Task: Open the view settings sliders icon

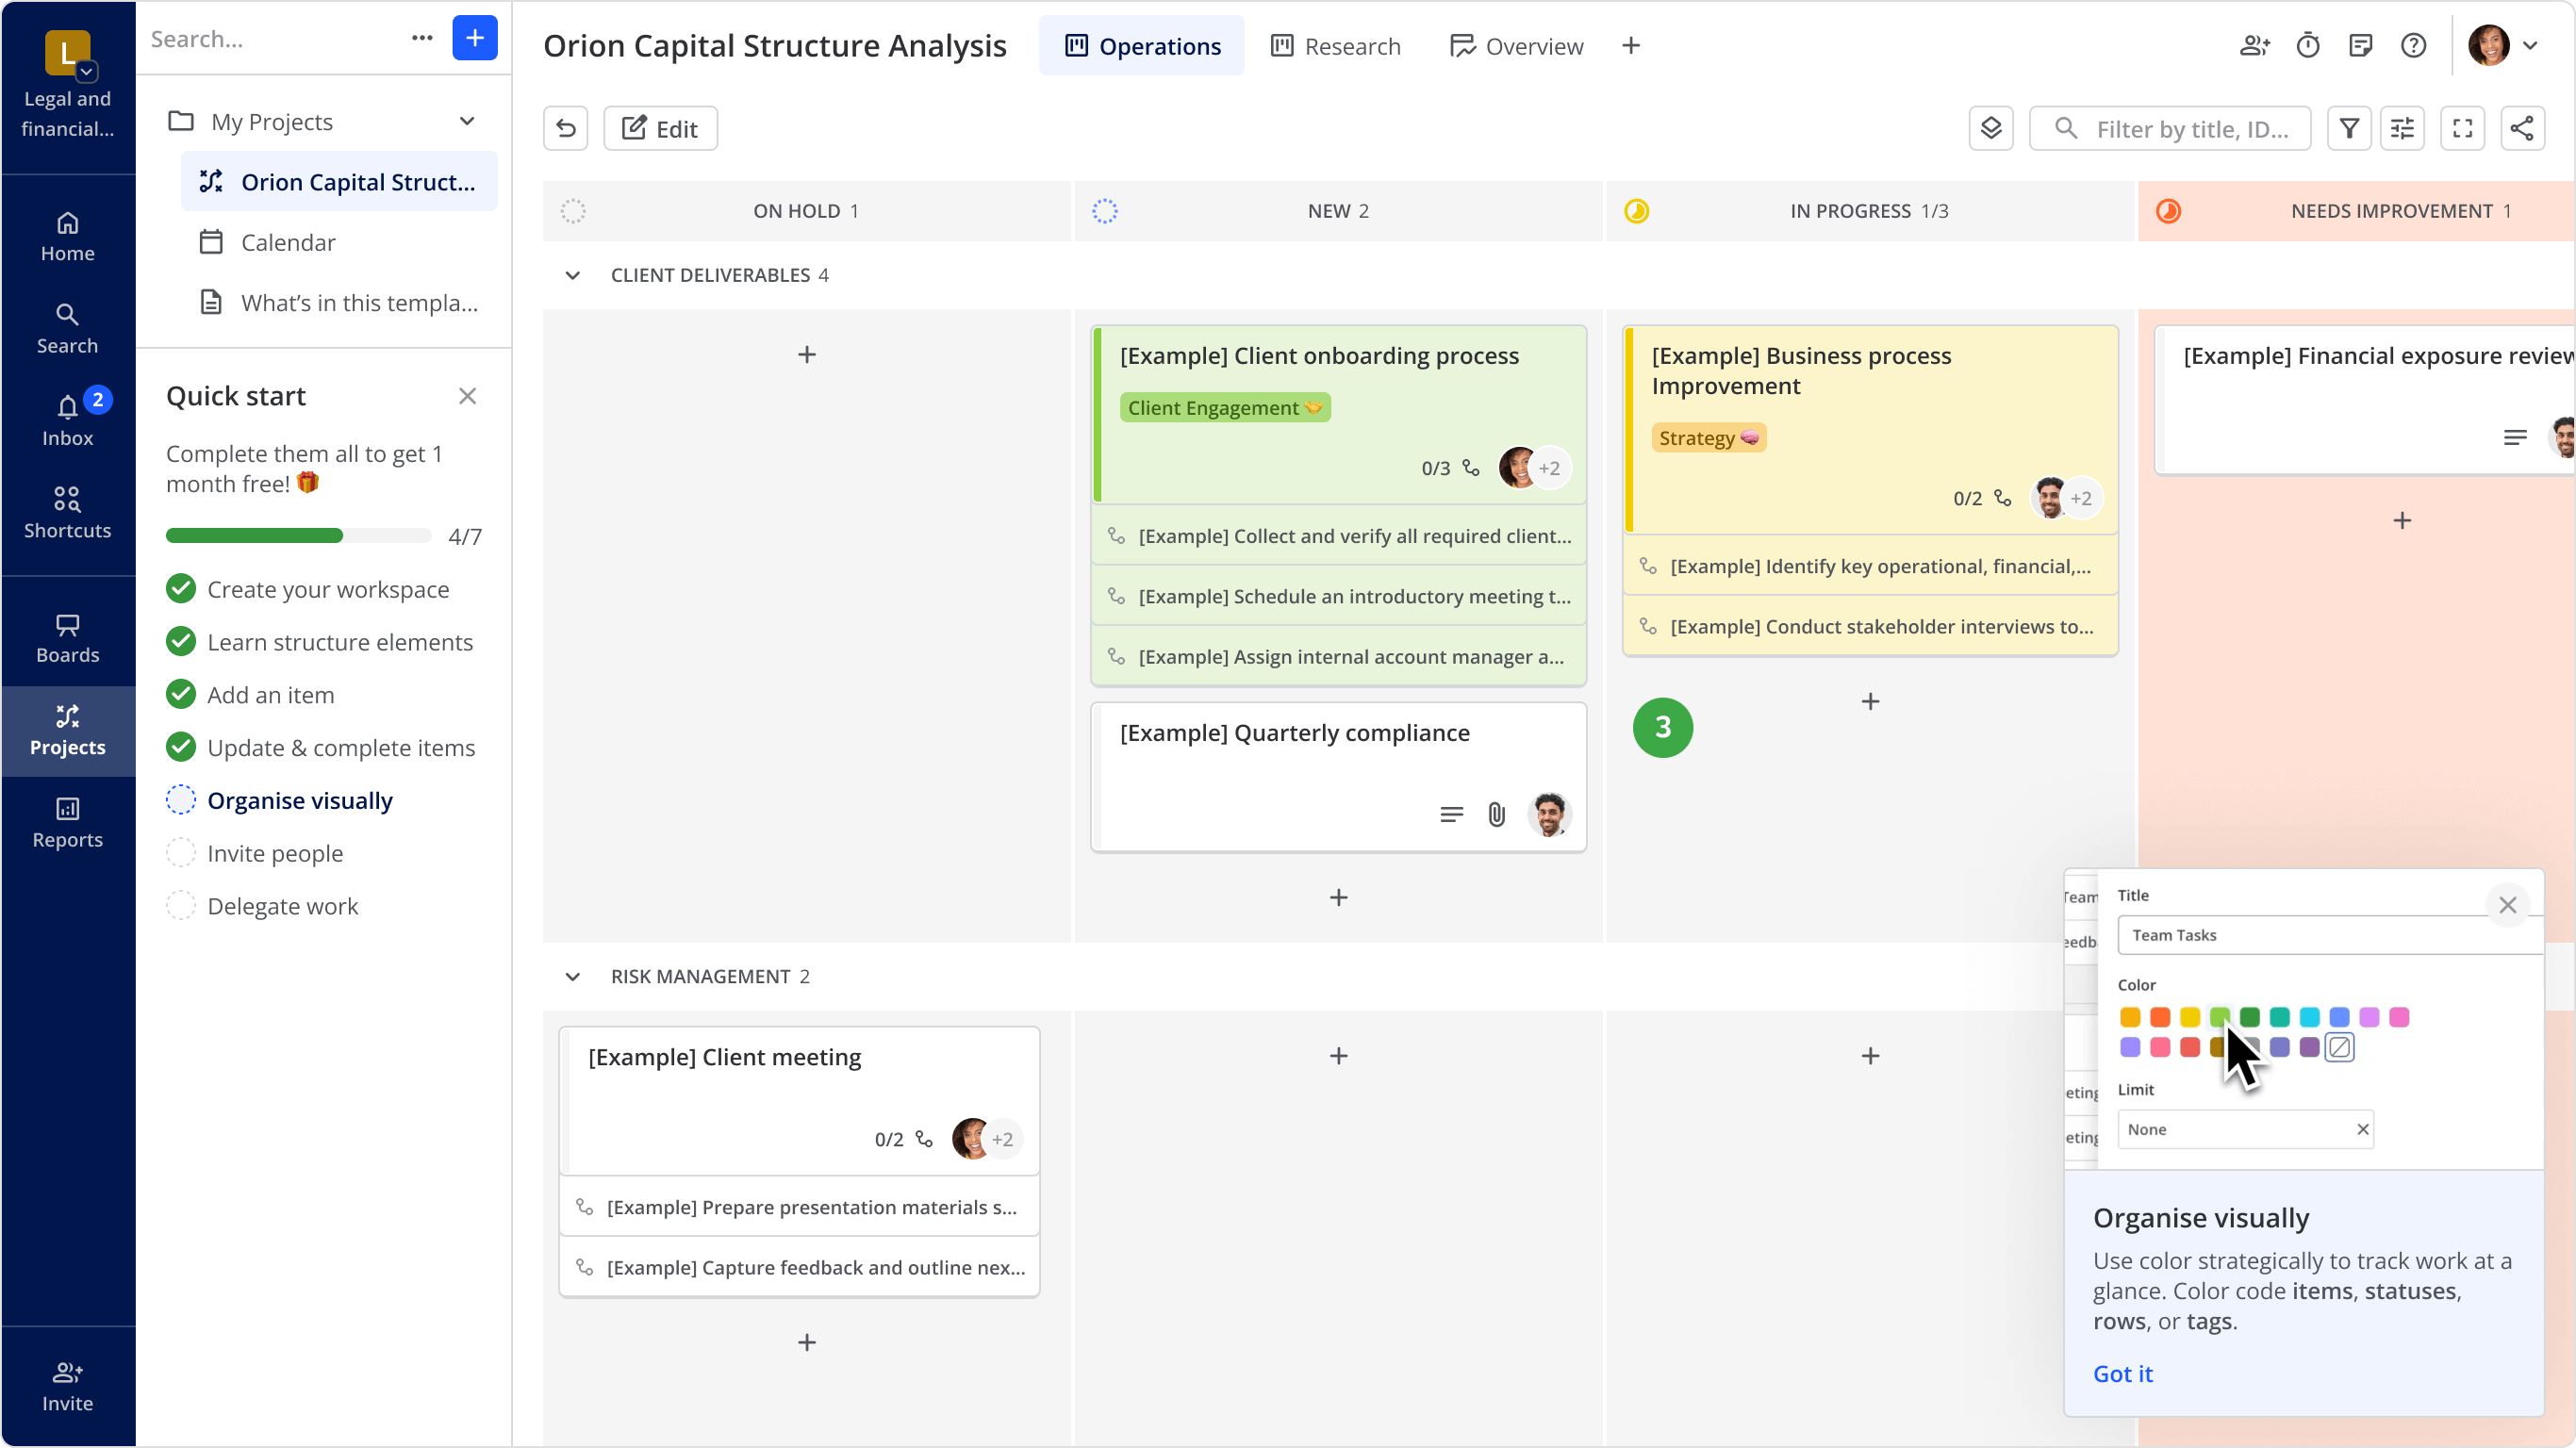Action: point(2402,128)
